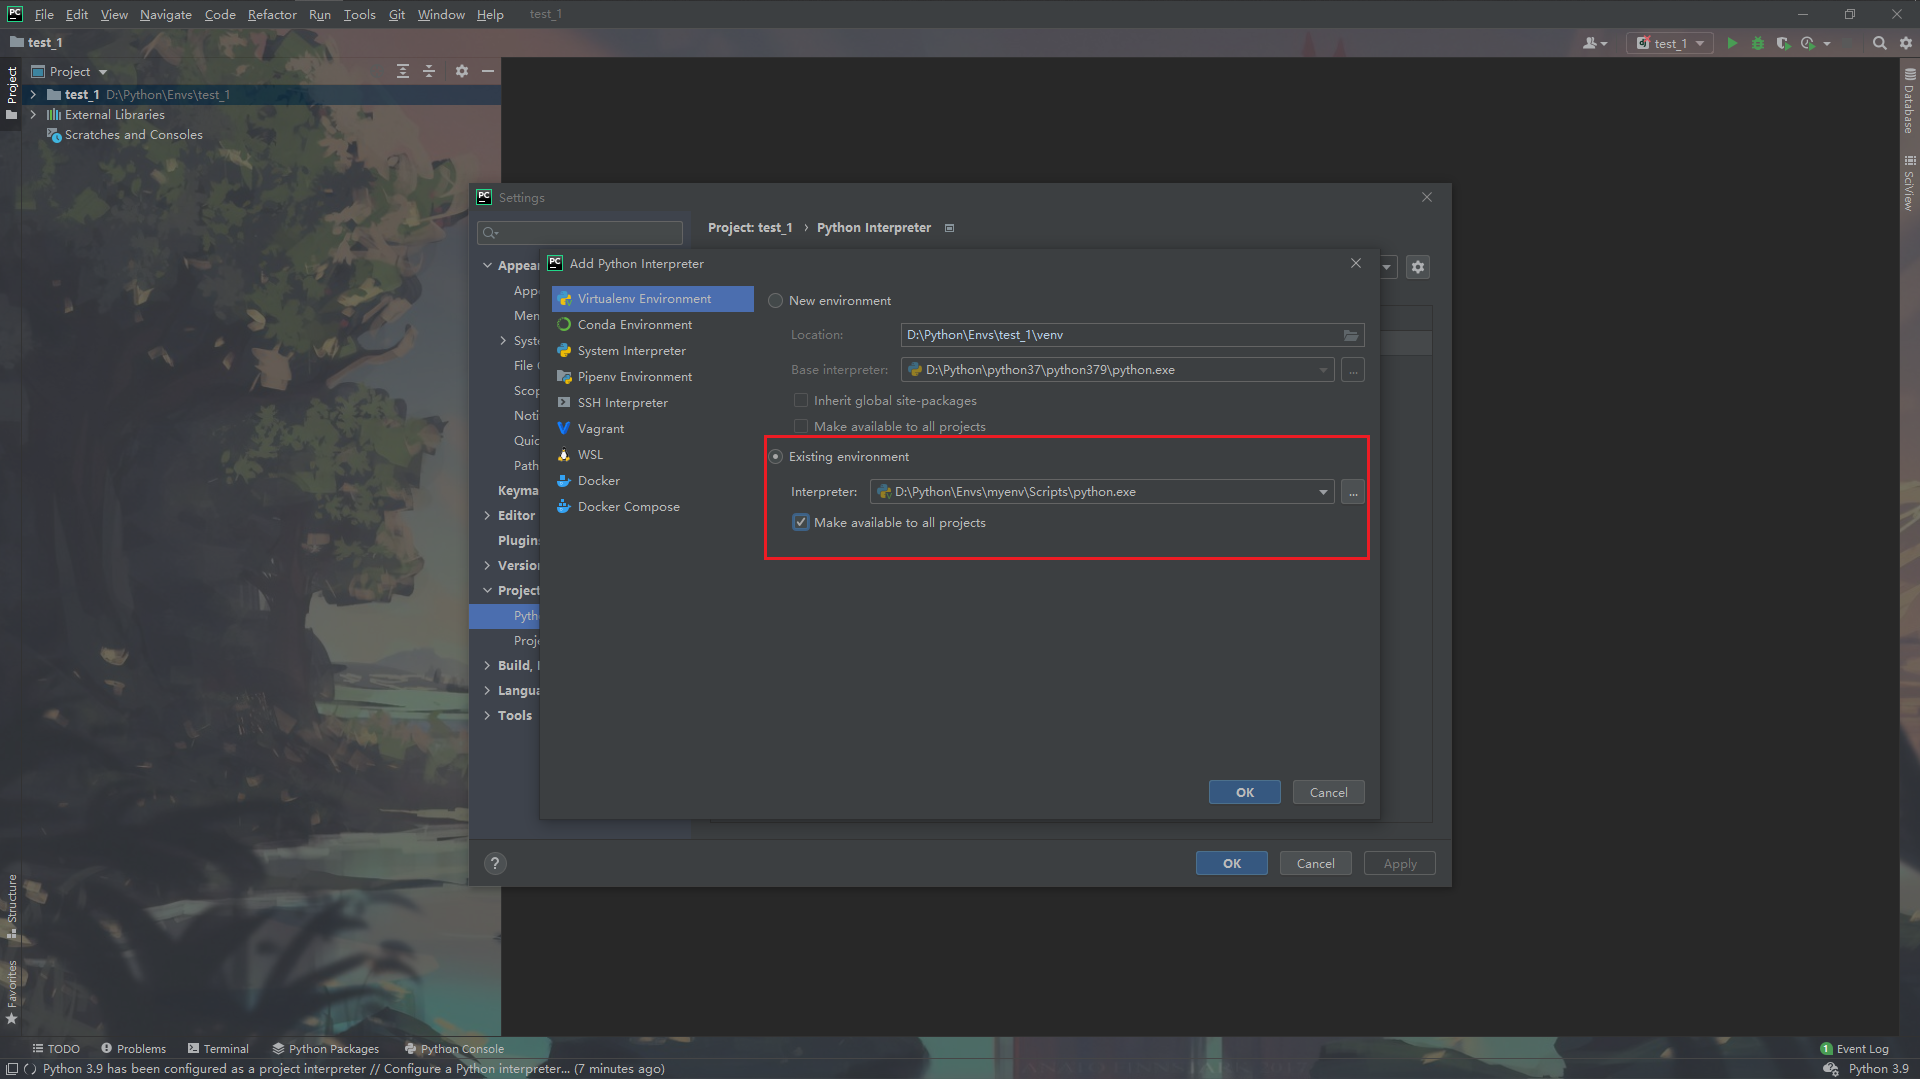
Task: Open the Python Packages tool window
Action: coord(326,1049)
